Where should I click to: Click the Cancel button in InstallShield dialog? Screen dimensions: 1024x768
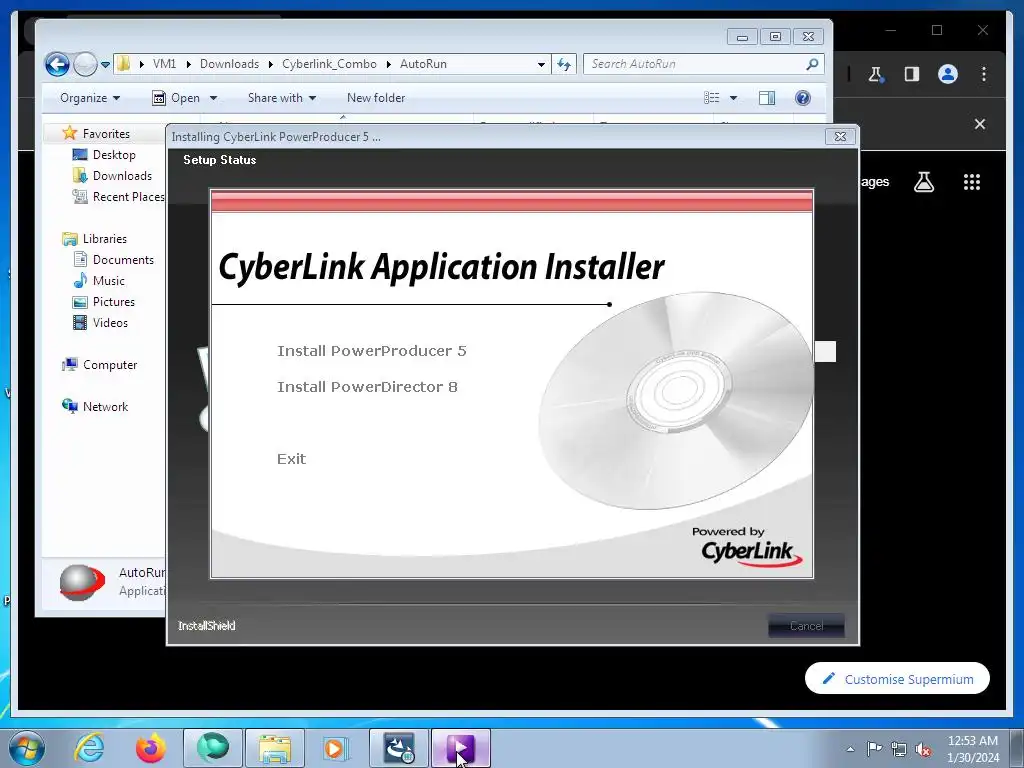806,626
